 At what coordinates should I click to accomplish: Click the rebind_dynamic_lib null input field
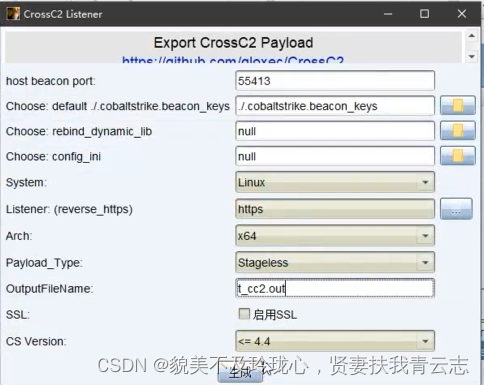335,131
